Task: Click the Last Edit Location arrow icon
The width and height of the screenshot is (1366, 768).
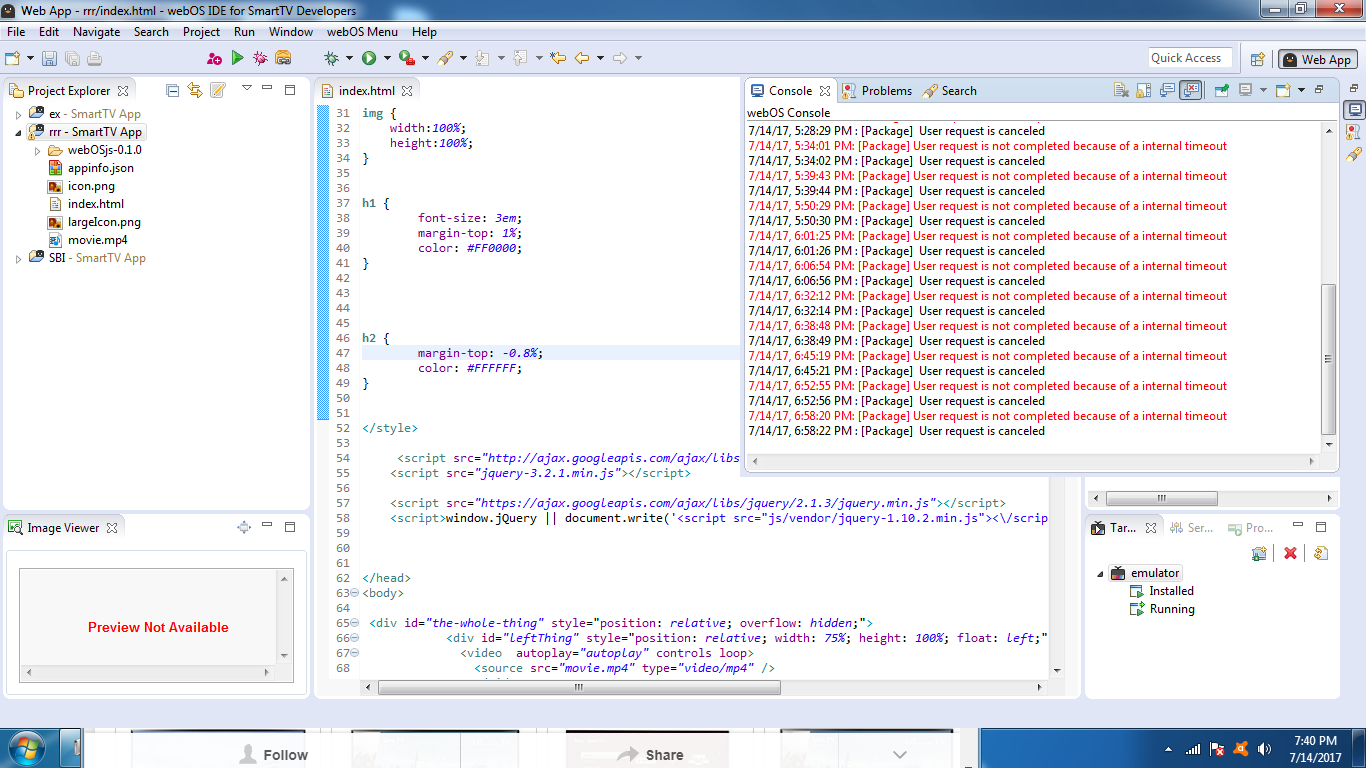Action: coord(558,58)
